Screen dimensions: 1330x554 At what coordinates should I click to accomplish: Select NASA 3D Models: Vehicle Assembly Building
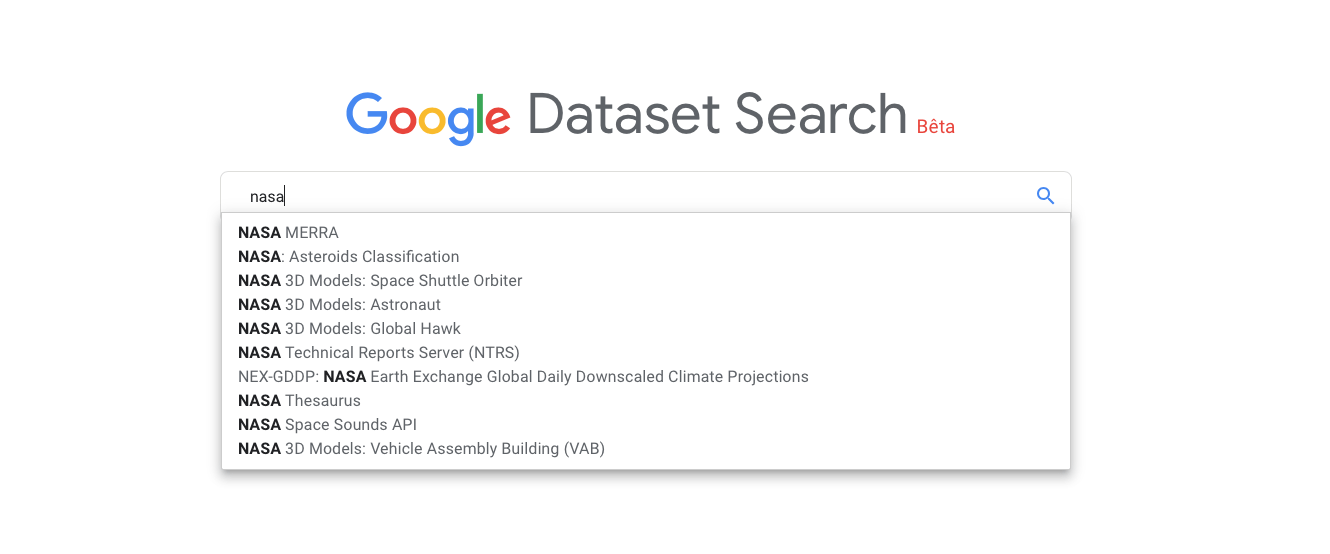[x=646, y=449]
